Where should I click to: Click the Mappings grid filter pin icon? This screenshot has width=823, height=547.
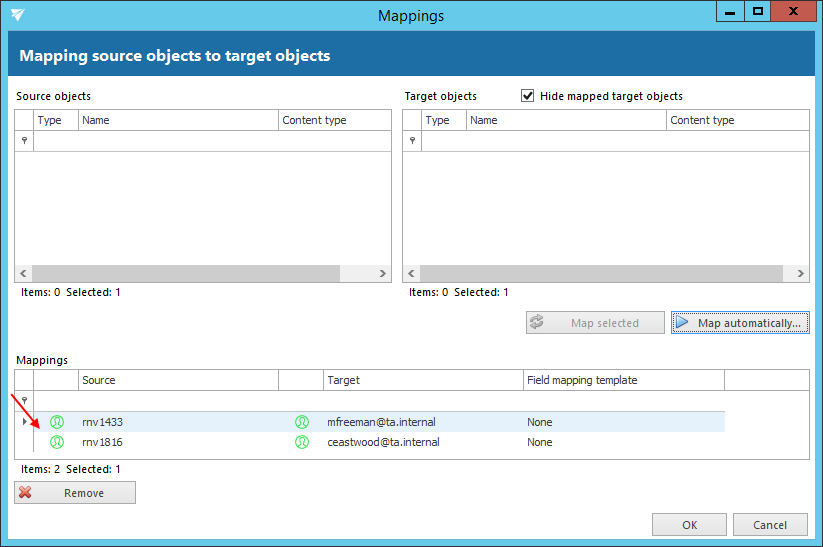[x=24, y=400]
